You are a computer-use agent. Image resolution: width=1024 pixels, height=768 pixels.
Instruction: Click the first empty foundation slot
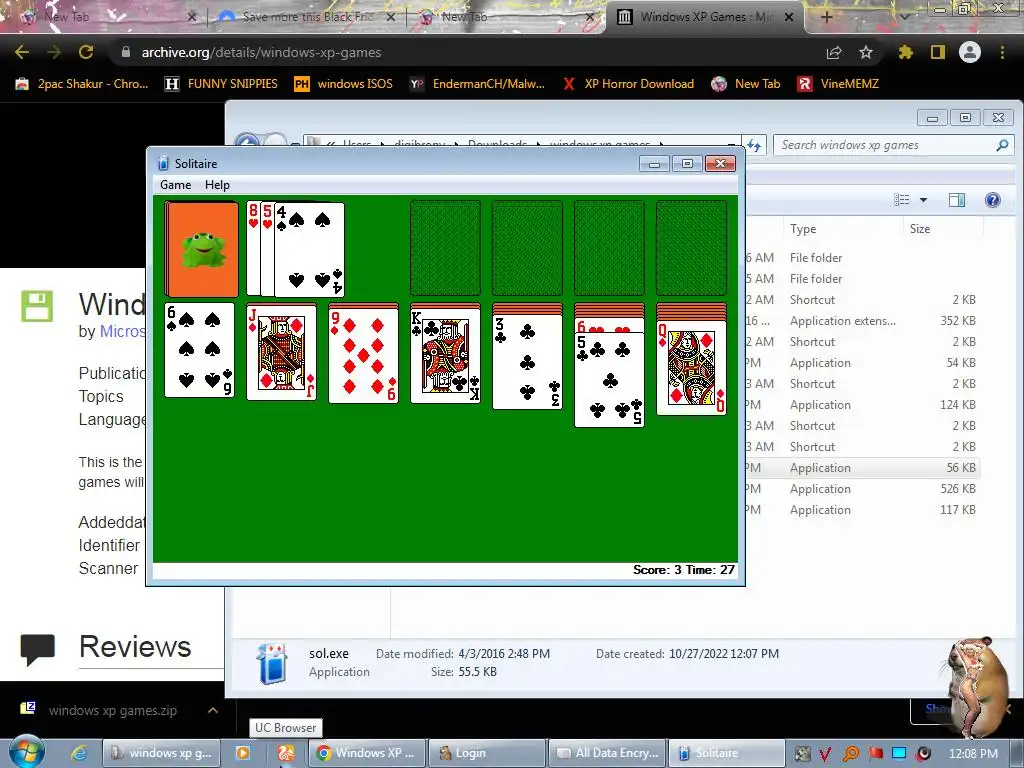coord(445,249)
